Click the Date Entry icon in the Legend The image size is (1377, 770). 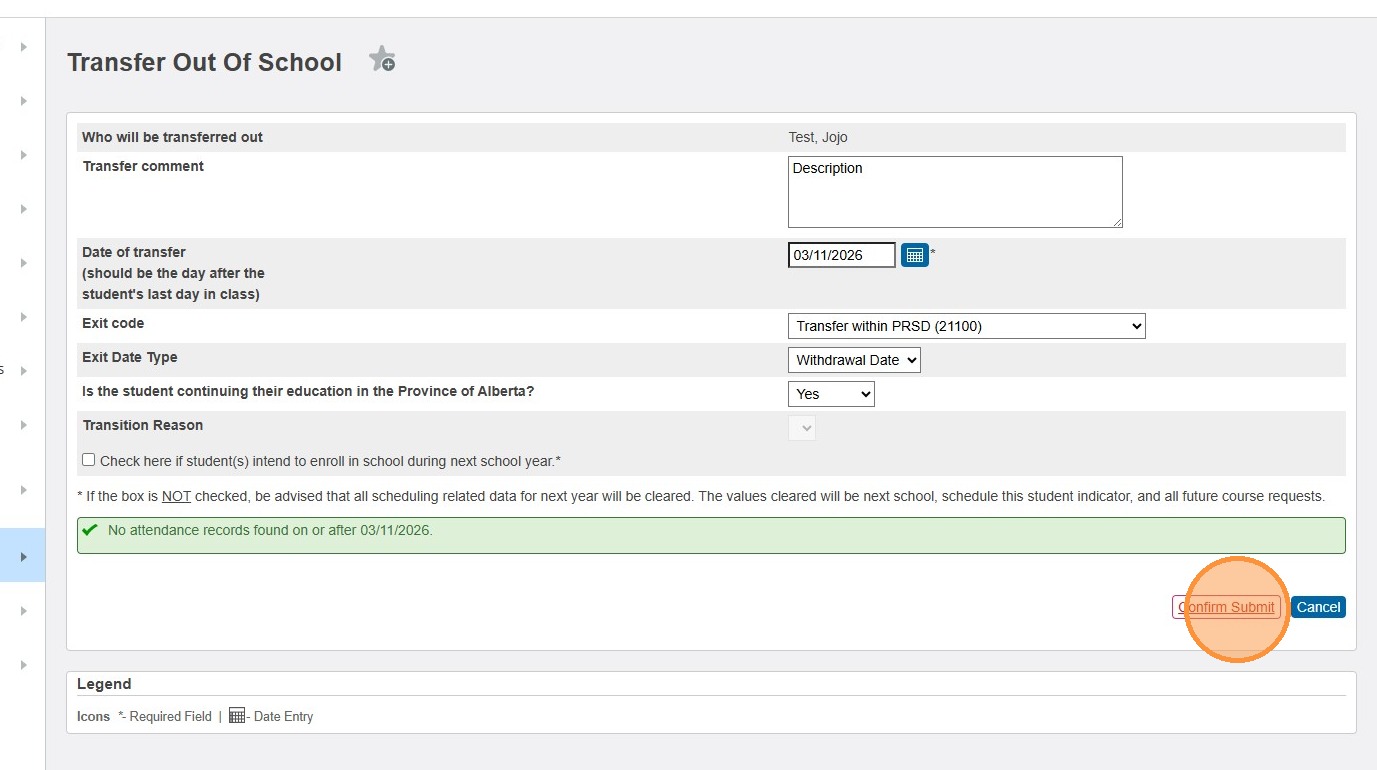coord(237,716)
